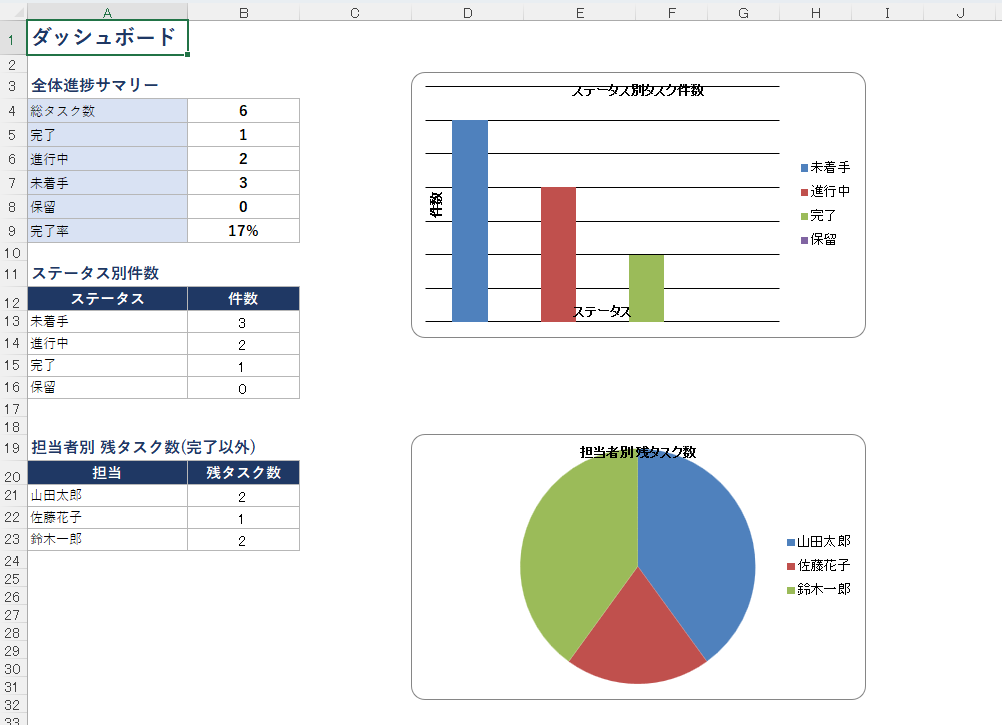This screenshot has width=1002, height=725.
Task: Click the 完了 legend entry in bar chart
Action: [818, 216]
